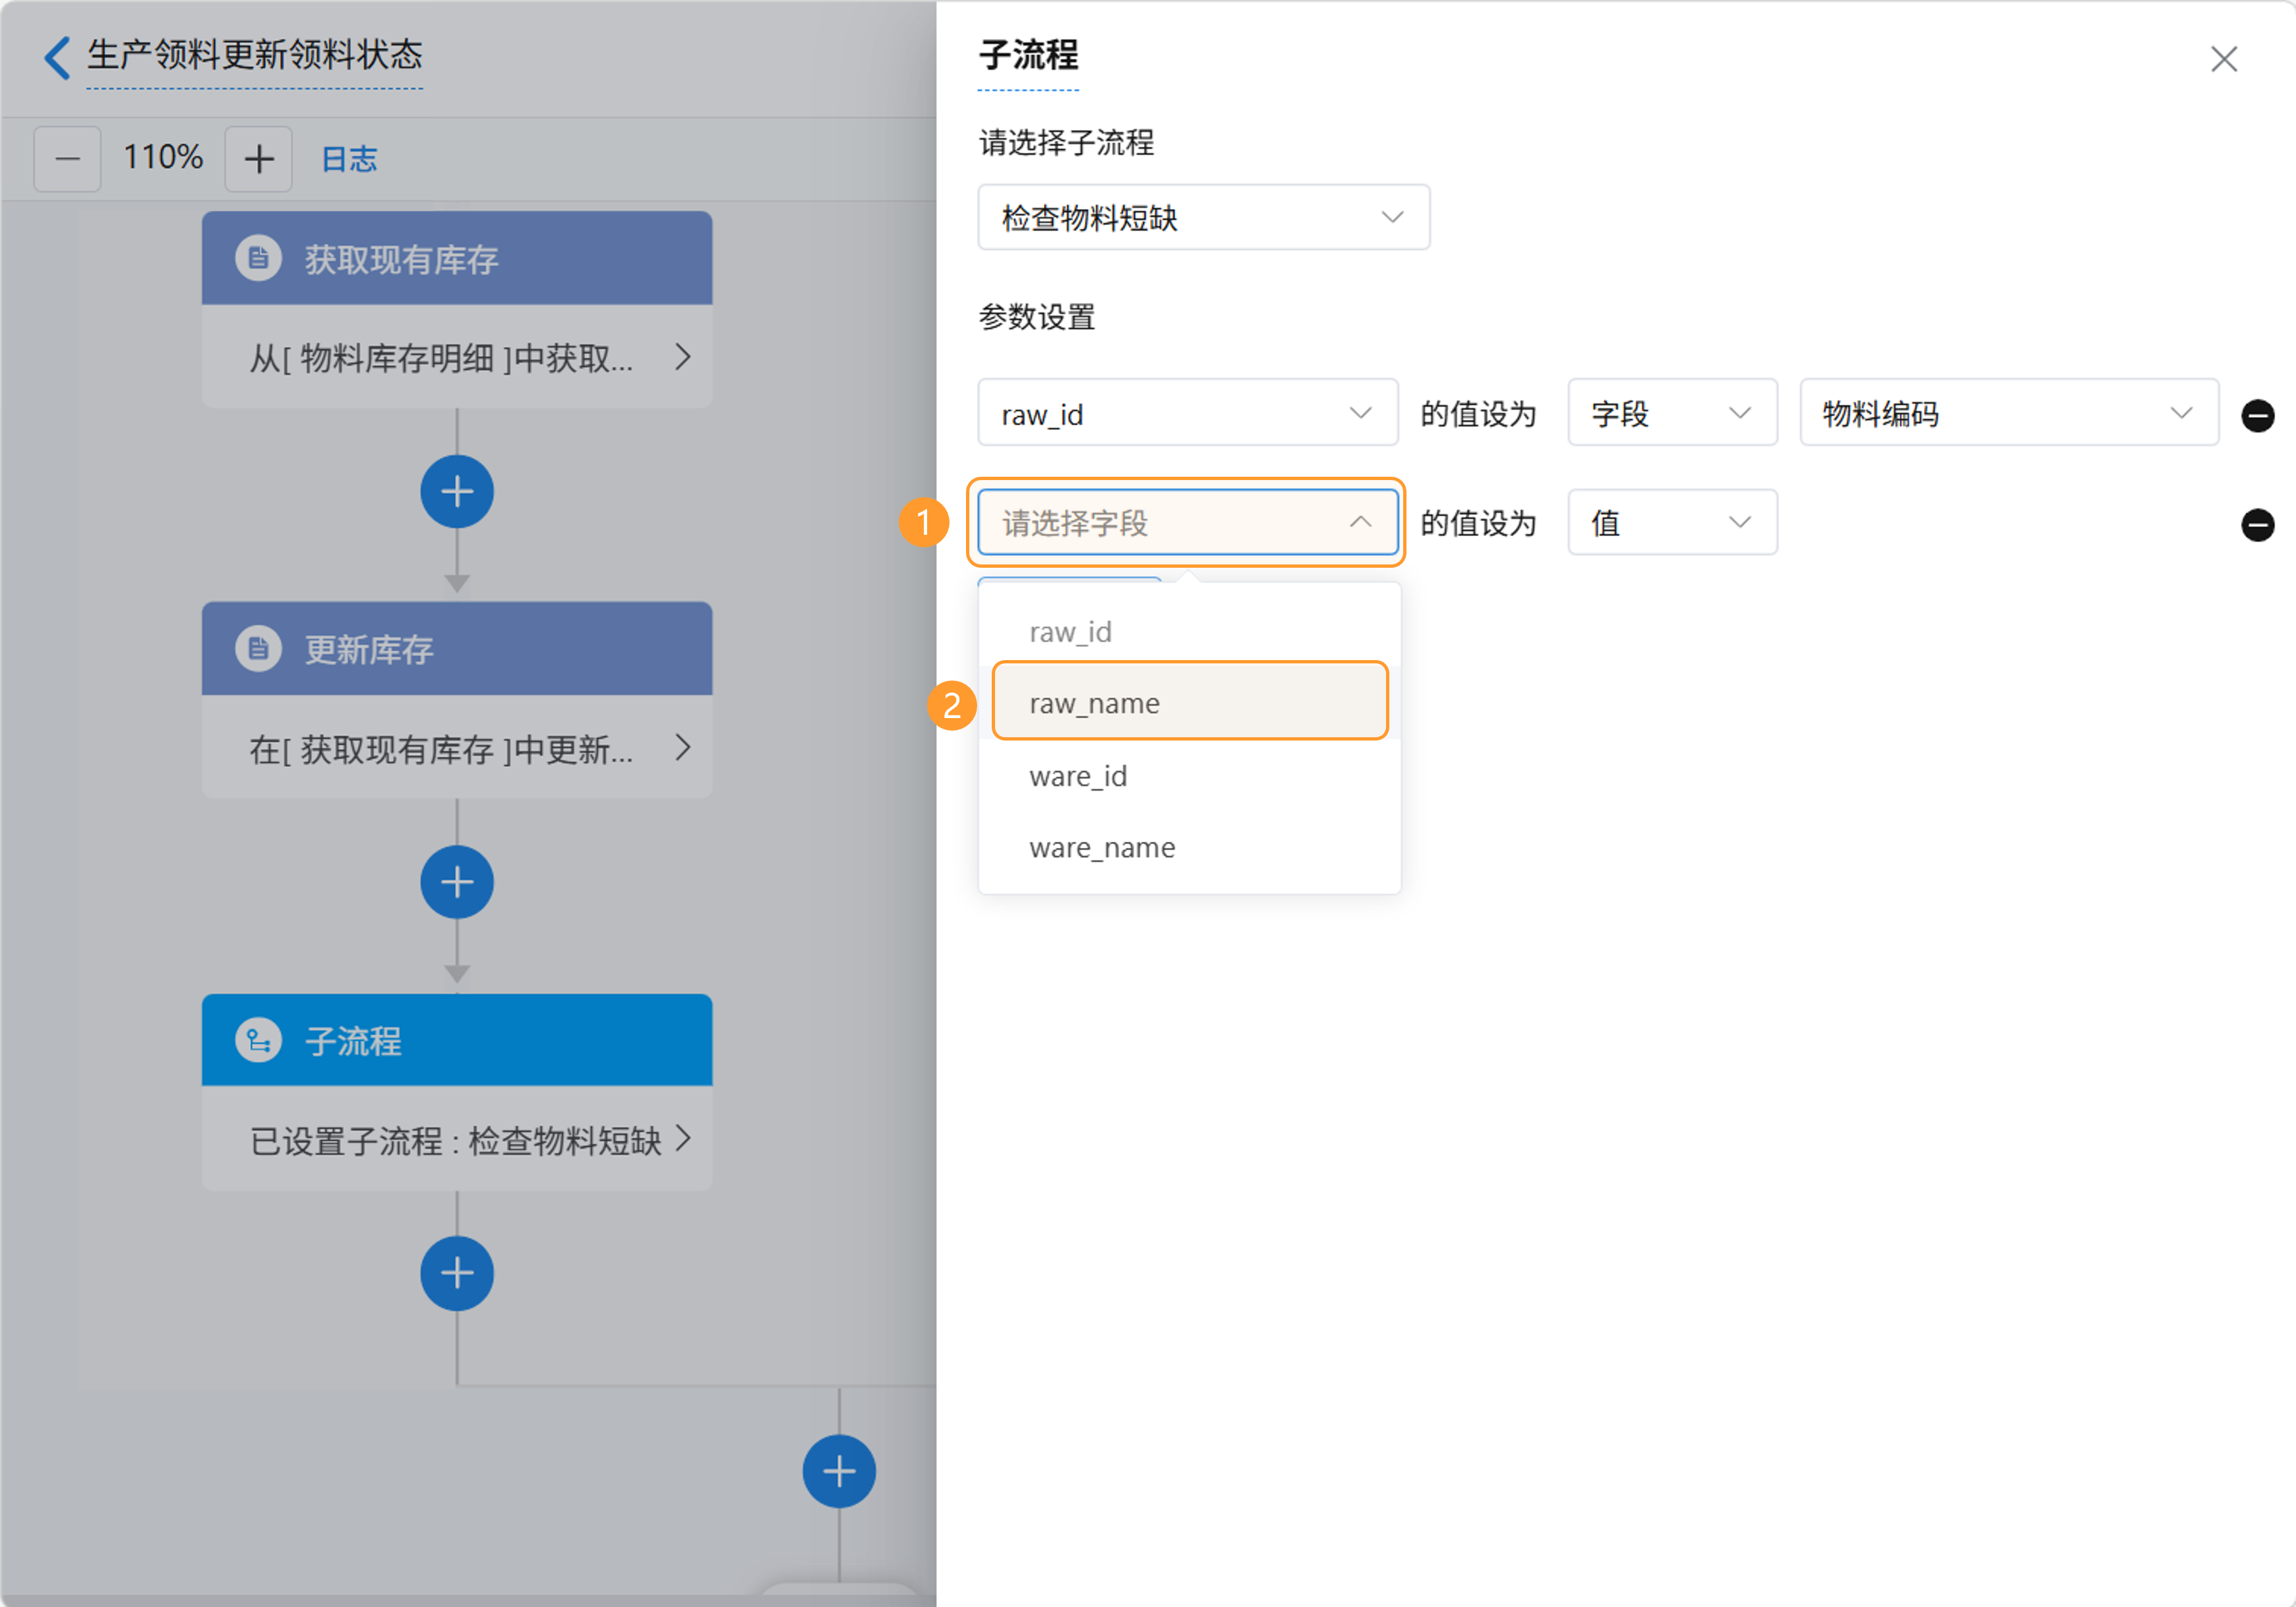Open the 字段 value type dropdown
The width and height of the screenshot is (2296, 1607).
(1671, 413)
